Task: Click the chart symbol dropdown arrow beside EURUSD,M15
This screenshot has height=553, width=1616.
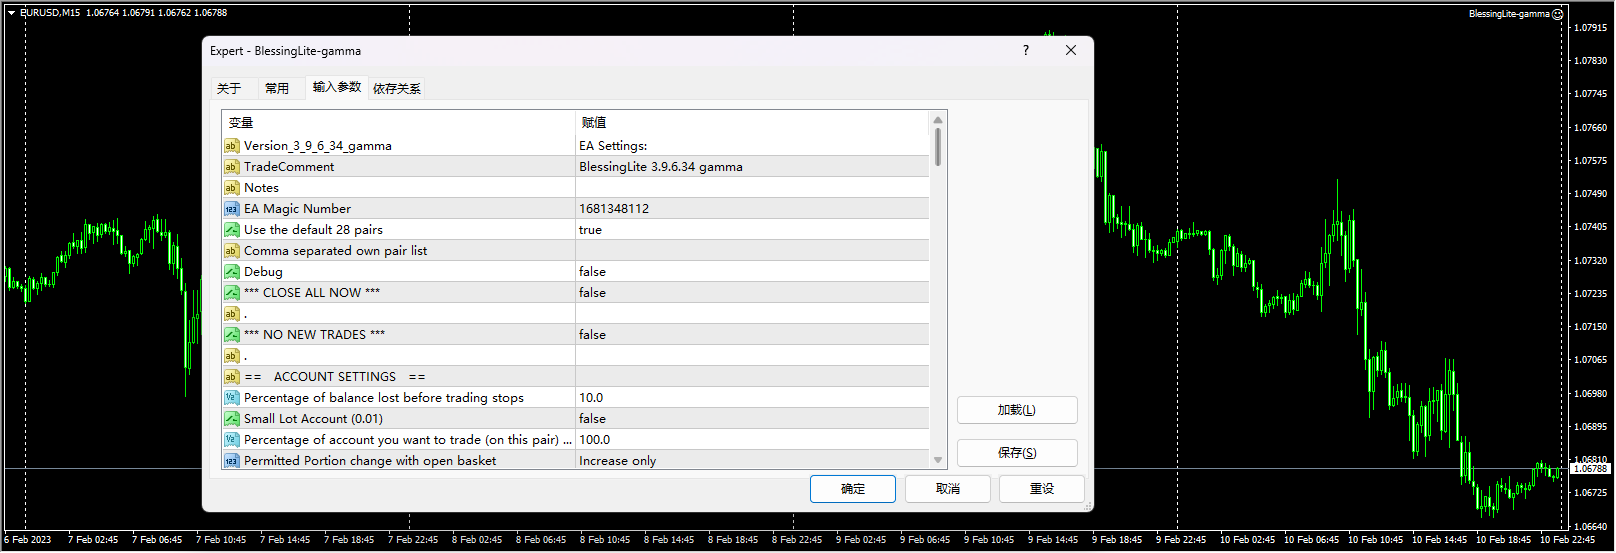Action: (x=11, y=13)
